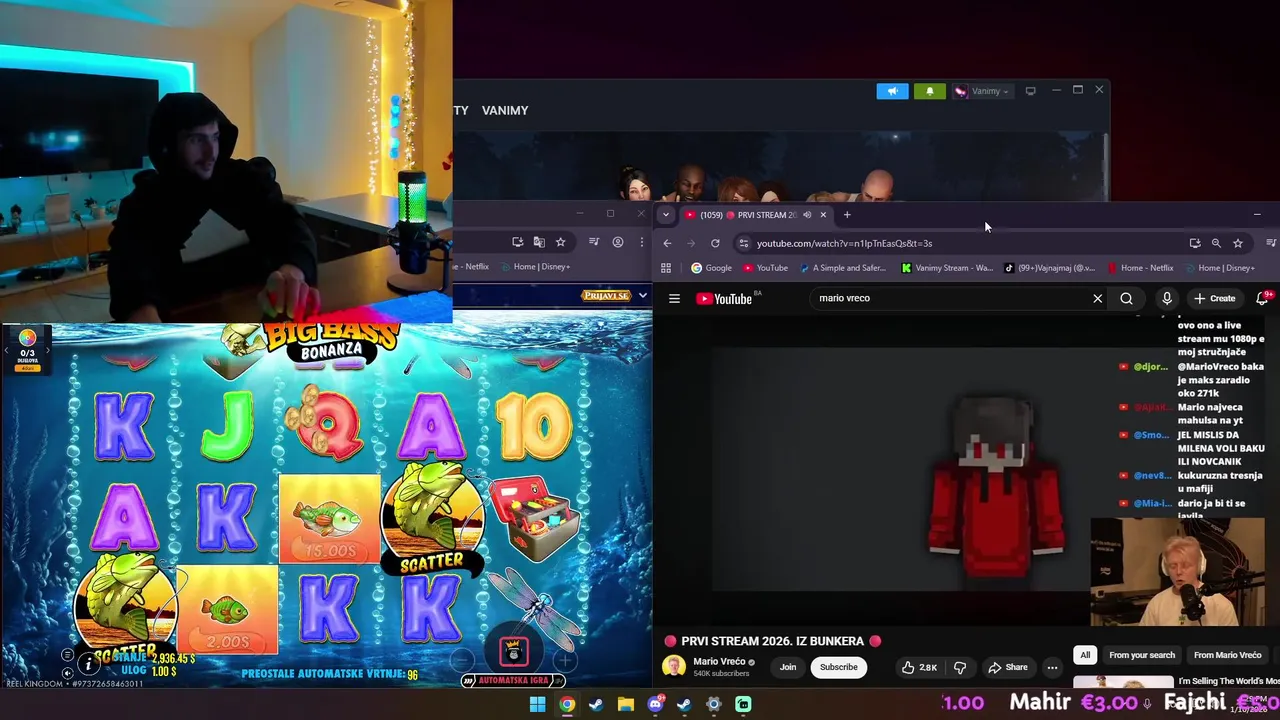Increase bet with plus button

pos(566,660)
